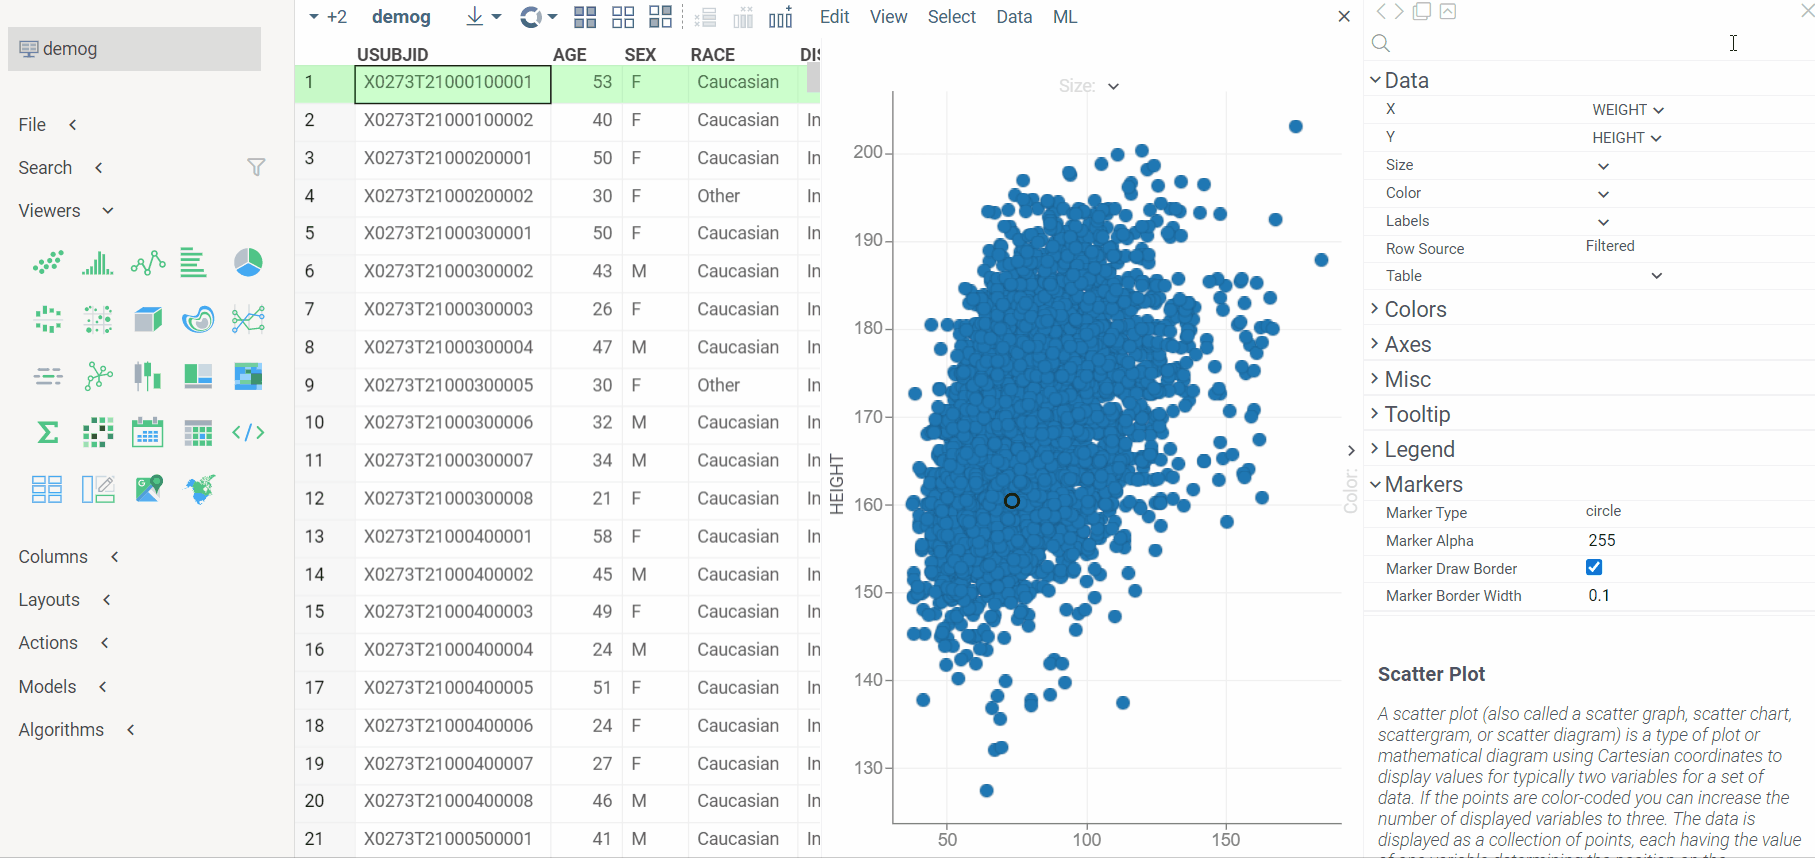Viewport: 1815px width, 858px height.
Task: Expand the Columns sidebar section
Action: [68, 557]
